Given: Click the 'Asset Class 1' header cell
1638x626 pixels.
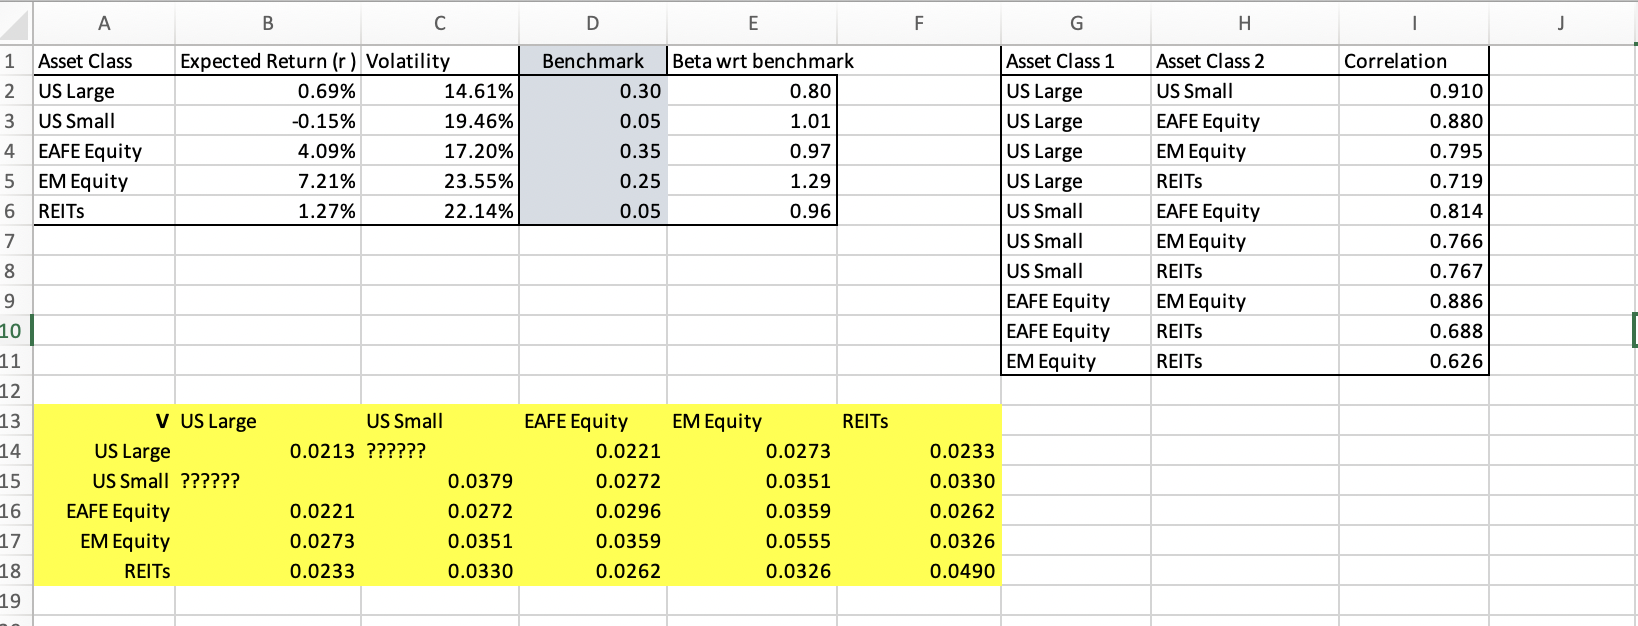Looking at the screenshot, I should [1076, 61].
